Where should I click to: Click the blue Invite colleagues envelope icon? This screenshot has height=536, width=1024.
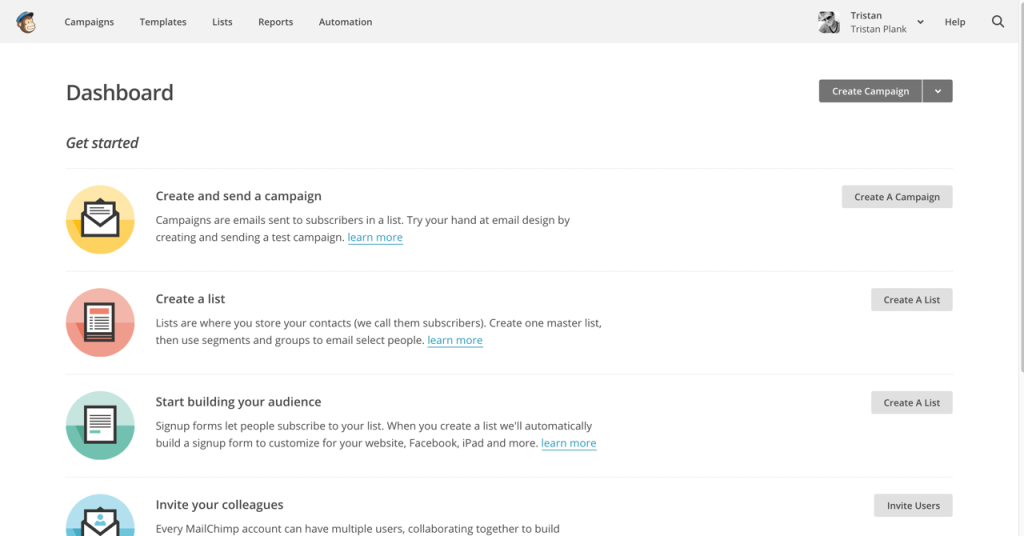tap(100, 515)
